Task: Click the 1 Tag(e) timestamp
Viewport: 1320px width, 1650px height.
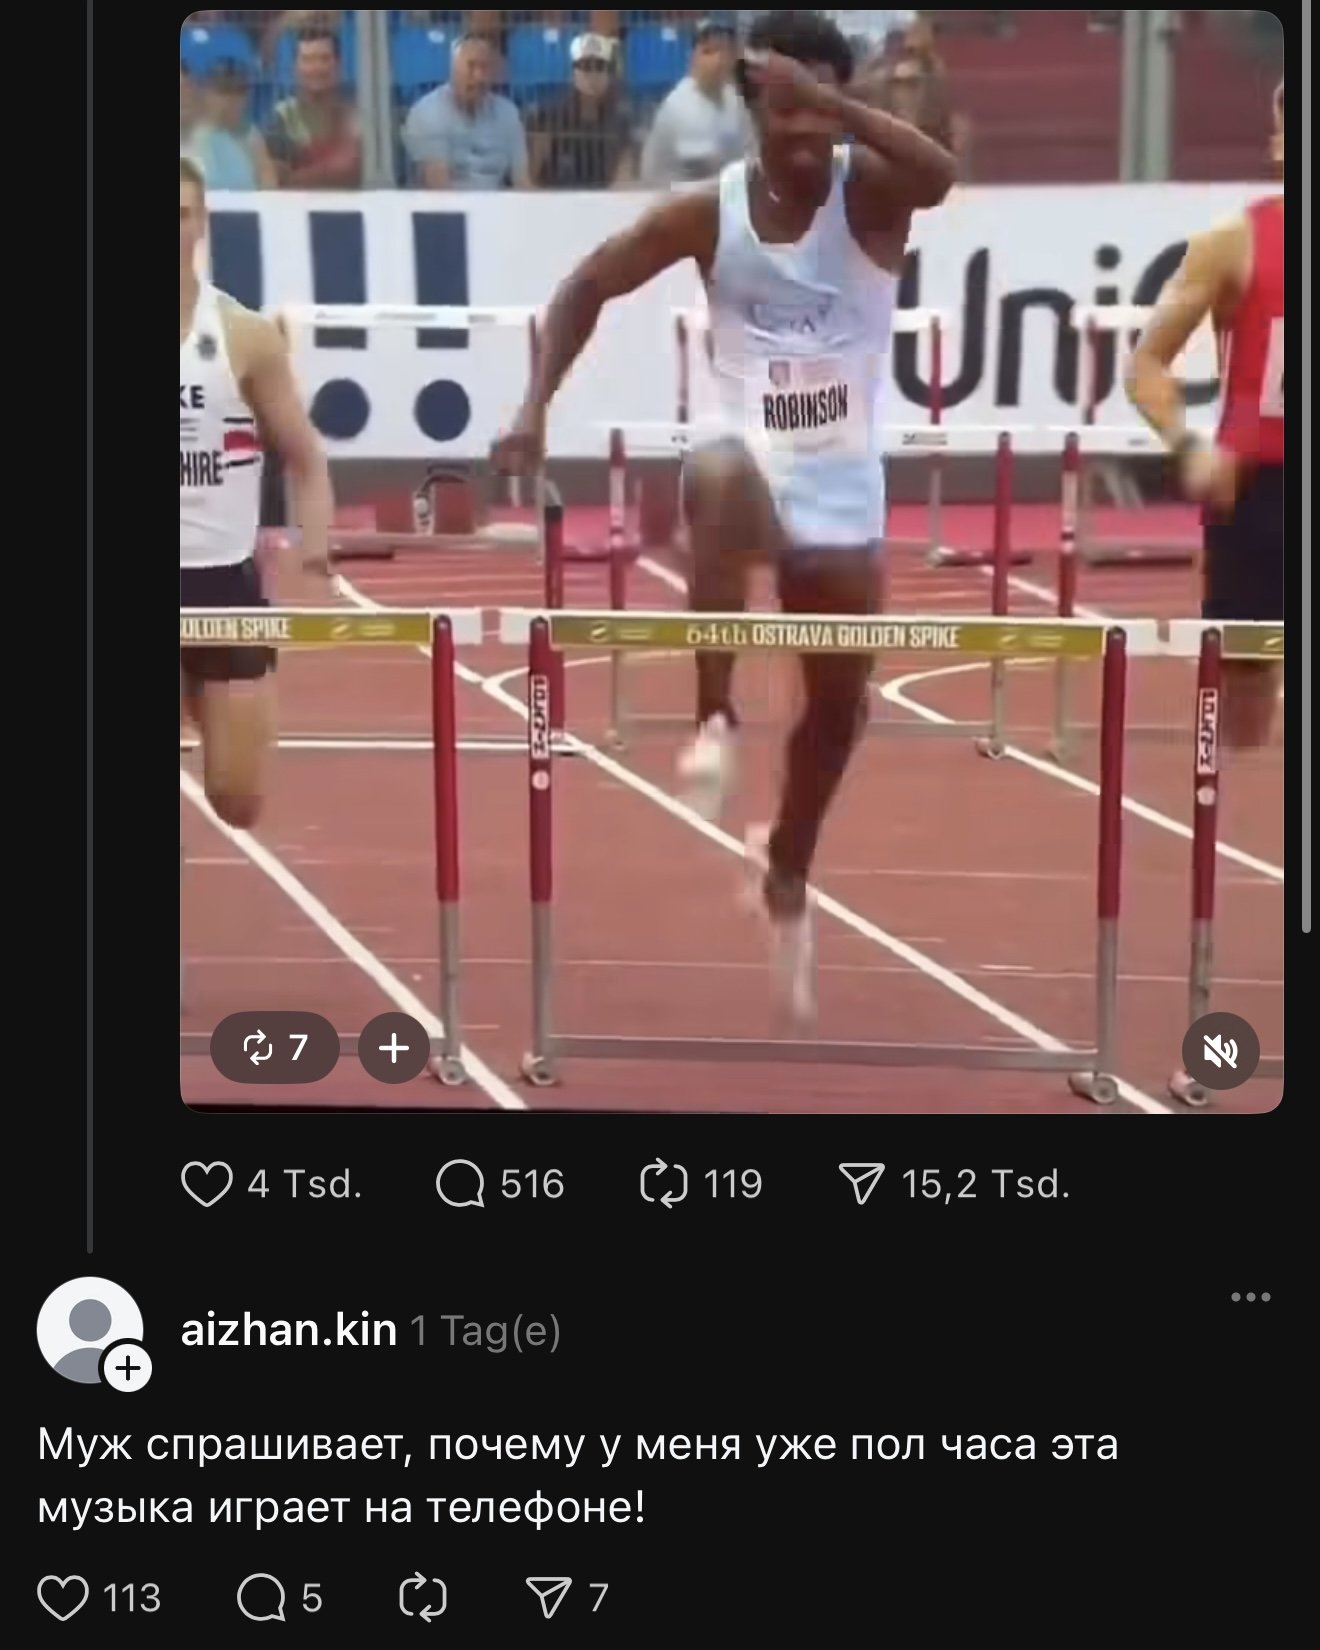Action: click(486, 1331)
